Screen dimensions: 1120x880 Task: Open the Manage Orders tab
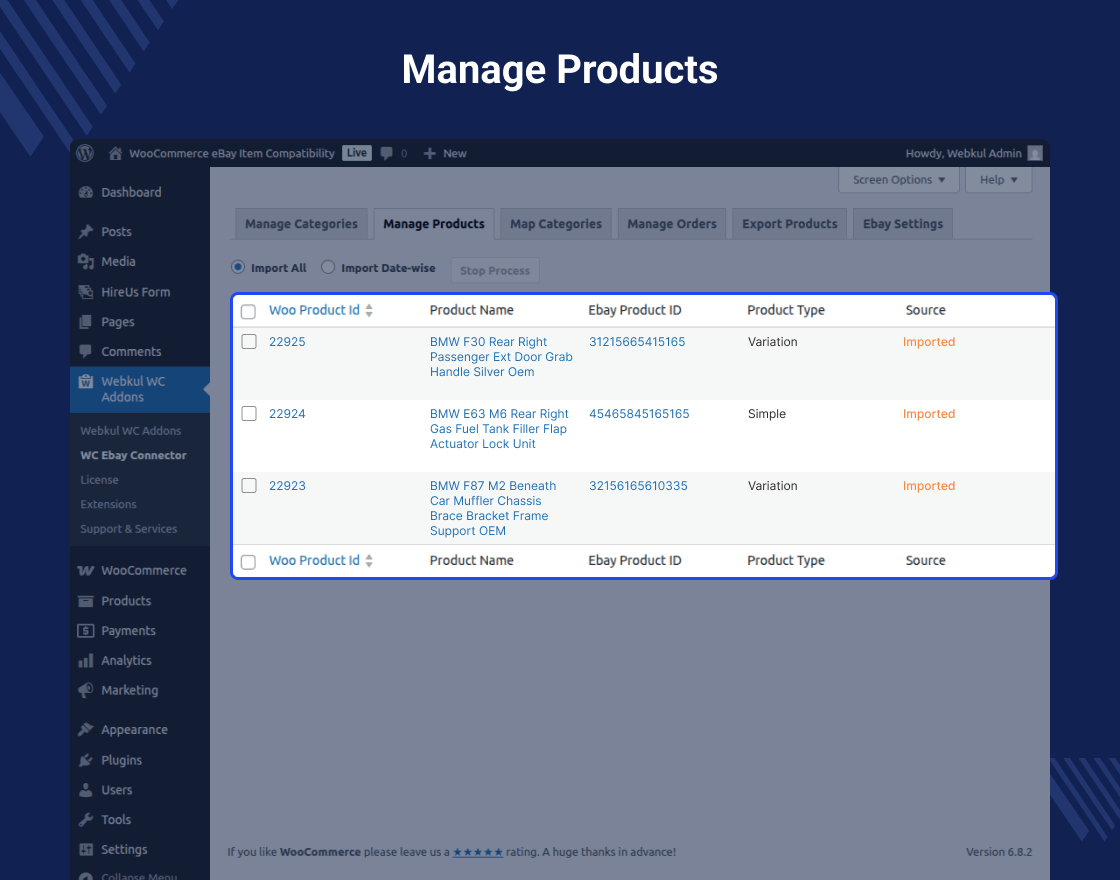(x=671, y=224)
